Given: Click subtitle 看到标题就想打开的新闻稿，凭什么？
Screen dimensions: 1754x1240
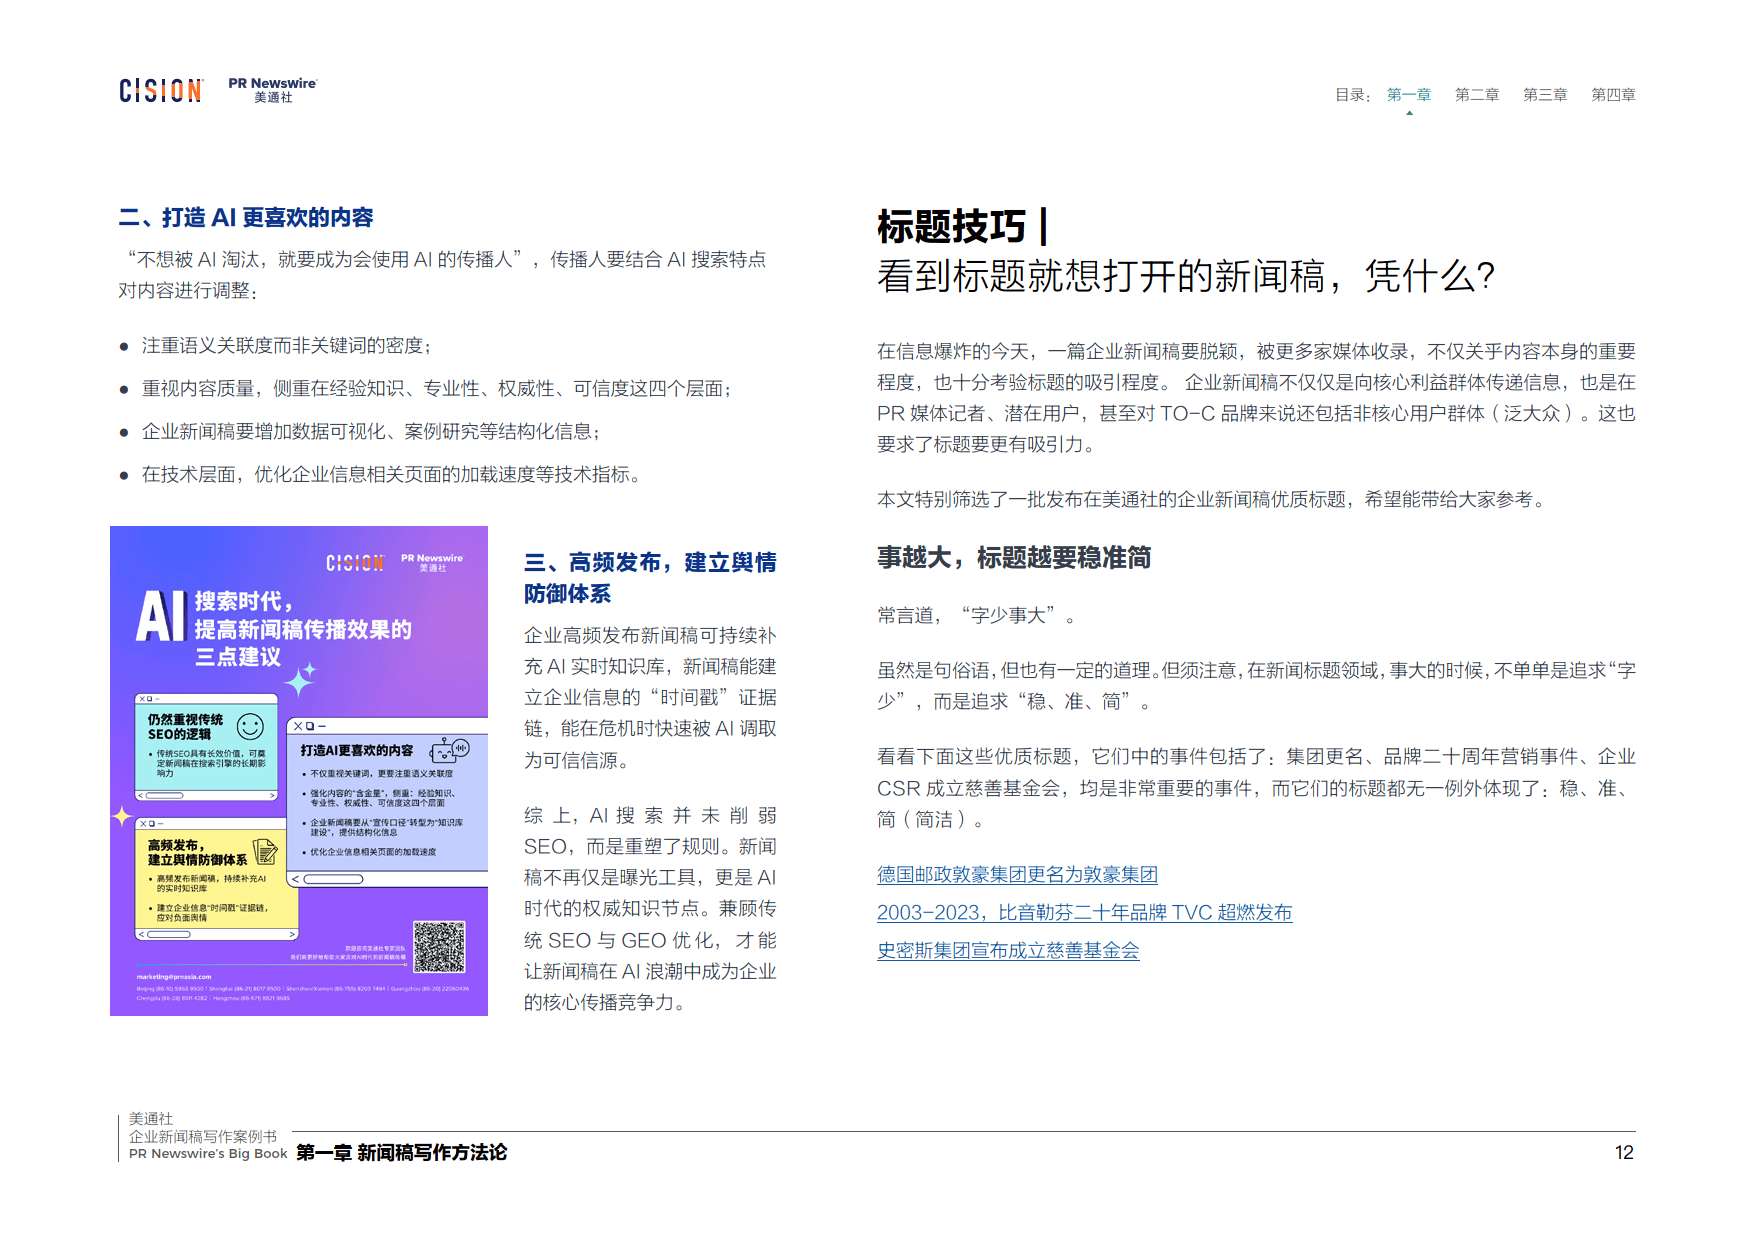Looking at the screenshot, I should tap(1186, 276).
